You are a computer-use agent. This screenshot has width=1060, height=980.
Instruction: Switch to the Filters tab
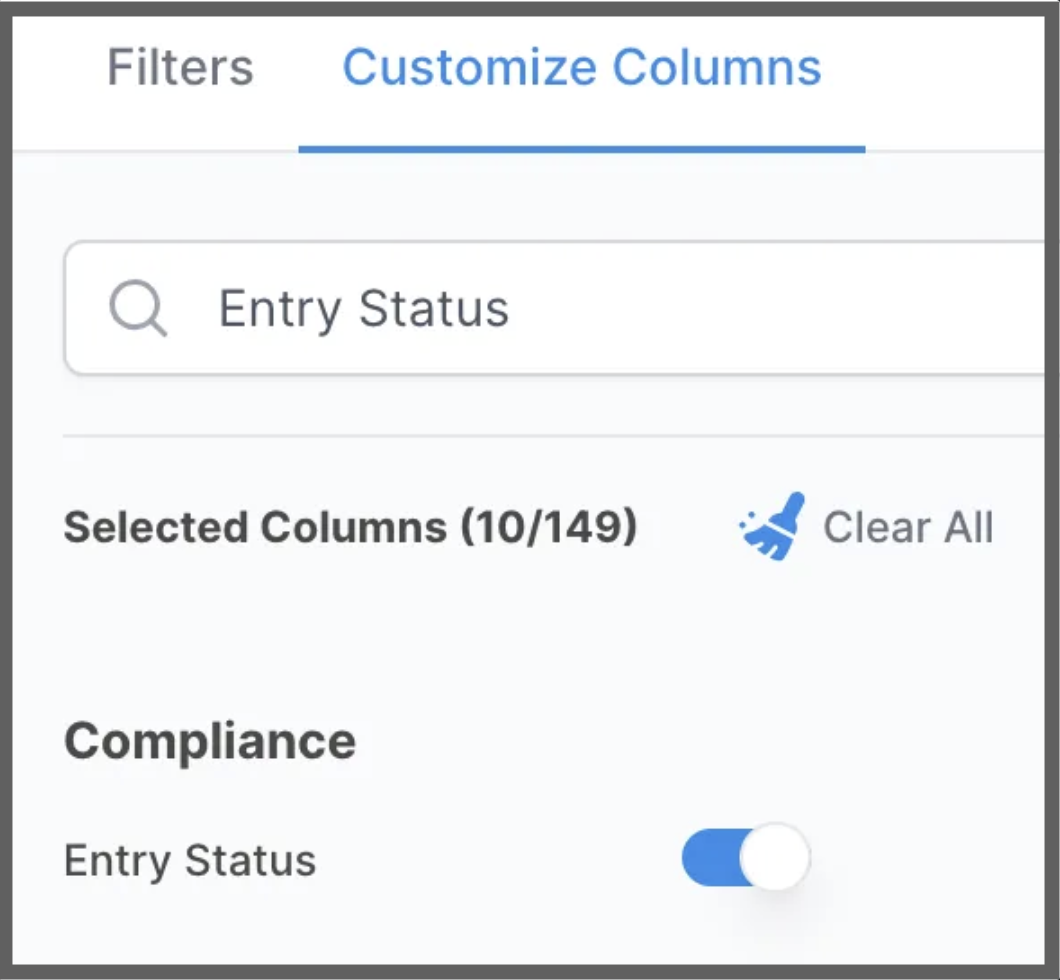tap(180, 68)
